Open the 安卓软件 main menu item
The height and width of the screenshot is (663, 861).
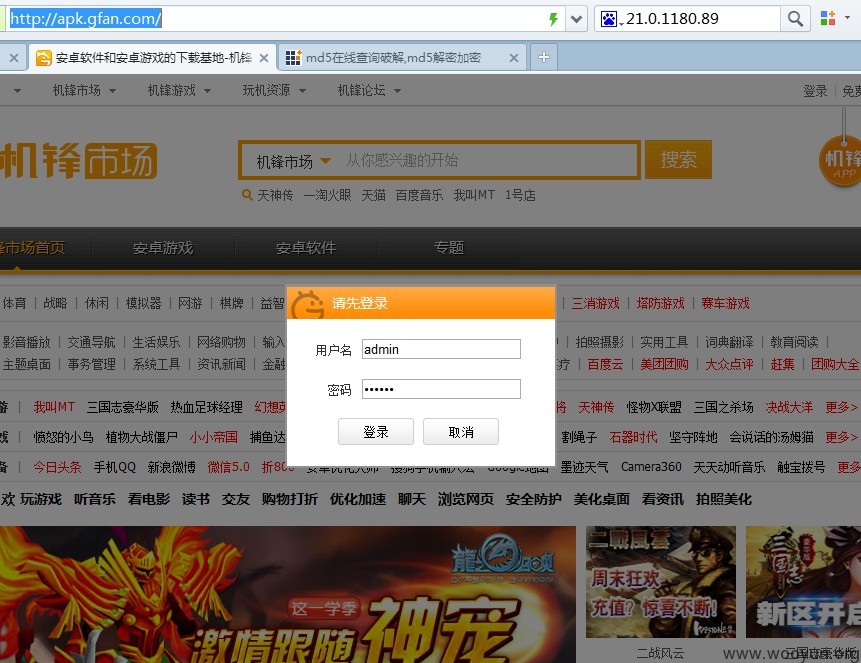point(306,248)
